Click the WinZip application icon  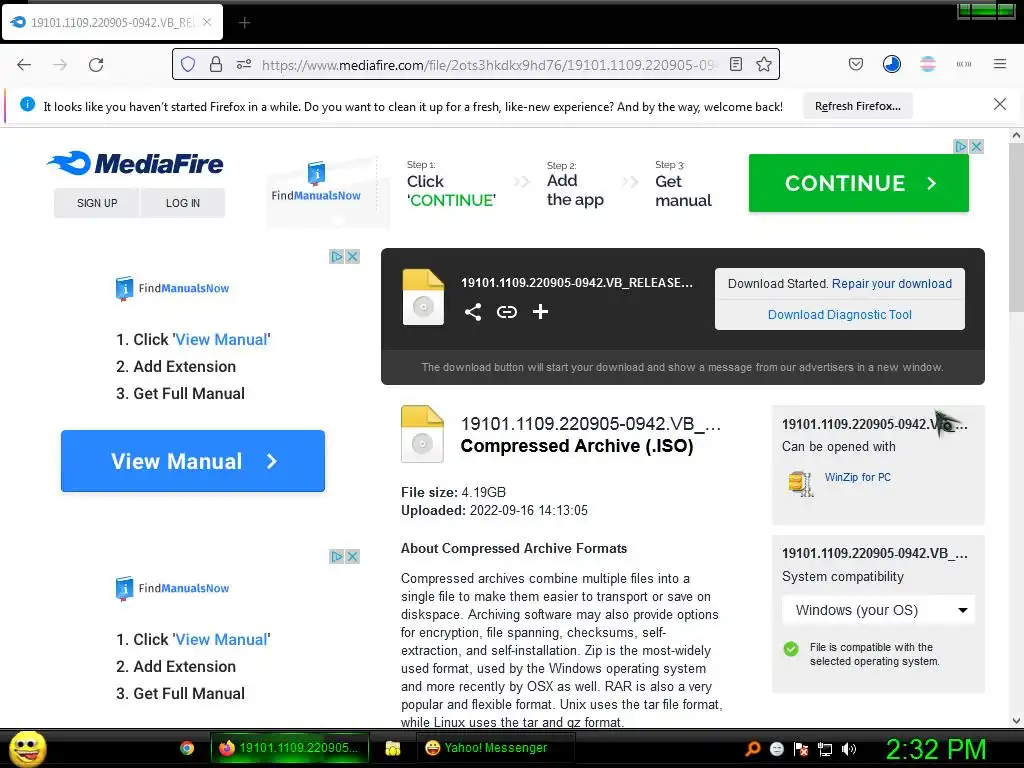click(x=801, y=483)
